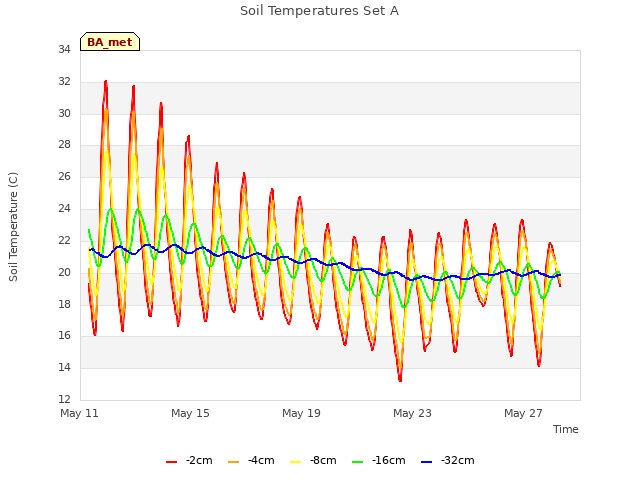Click the May 27 x-axis tick label
This screenshot has height=480, width=640.
523,413
